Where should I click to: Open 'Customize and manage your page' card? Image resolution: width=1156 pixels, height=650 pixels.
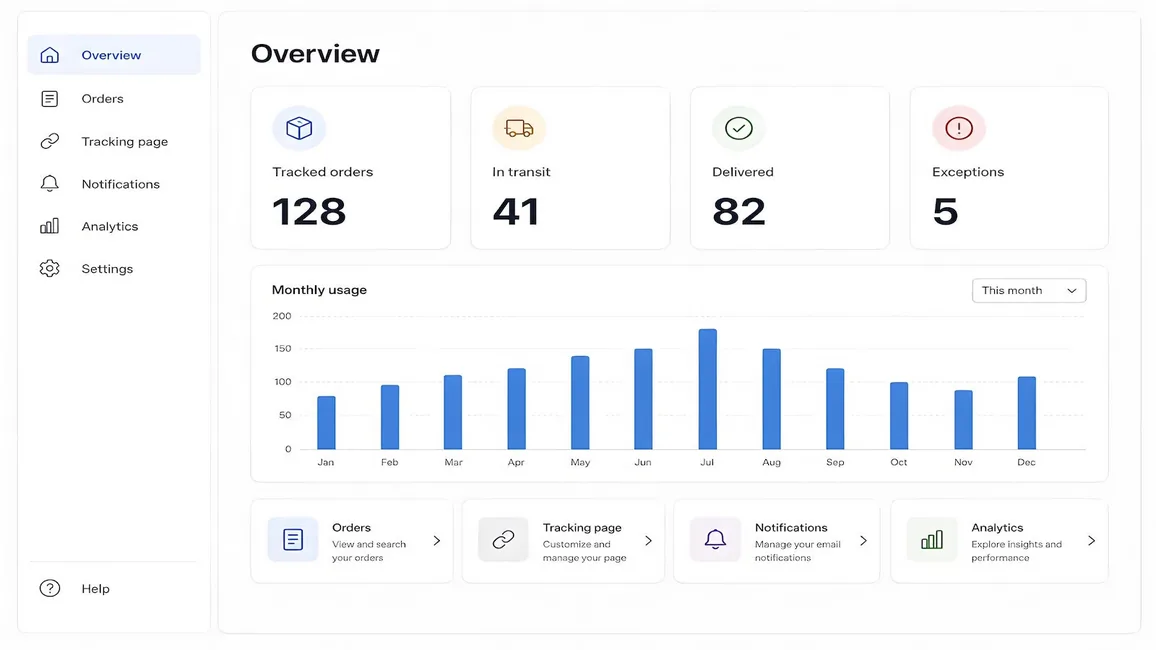click(563, 541)
